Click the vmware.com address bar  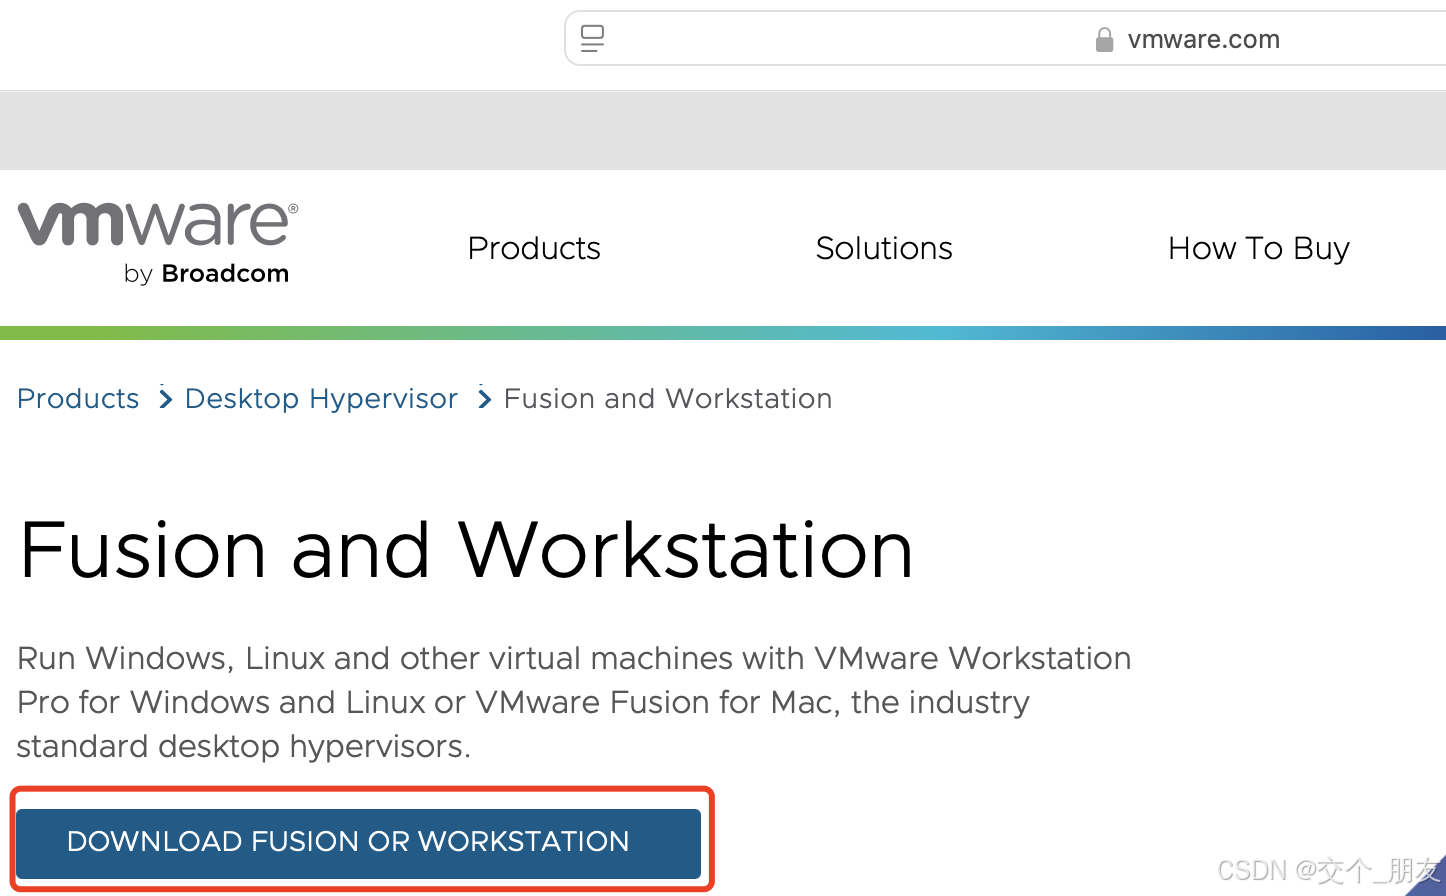pyautogui.click(x=1005, y=39)
